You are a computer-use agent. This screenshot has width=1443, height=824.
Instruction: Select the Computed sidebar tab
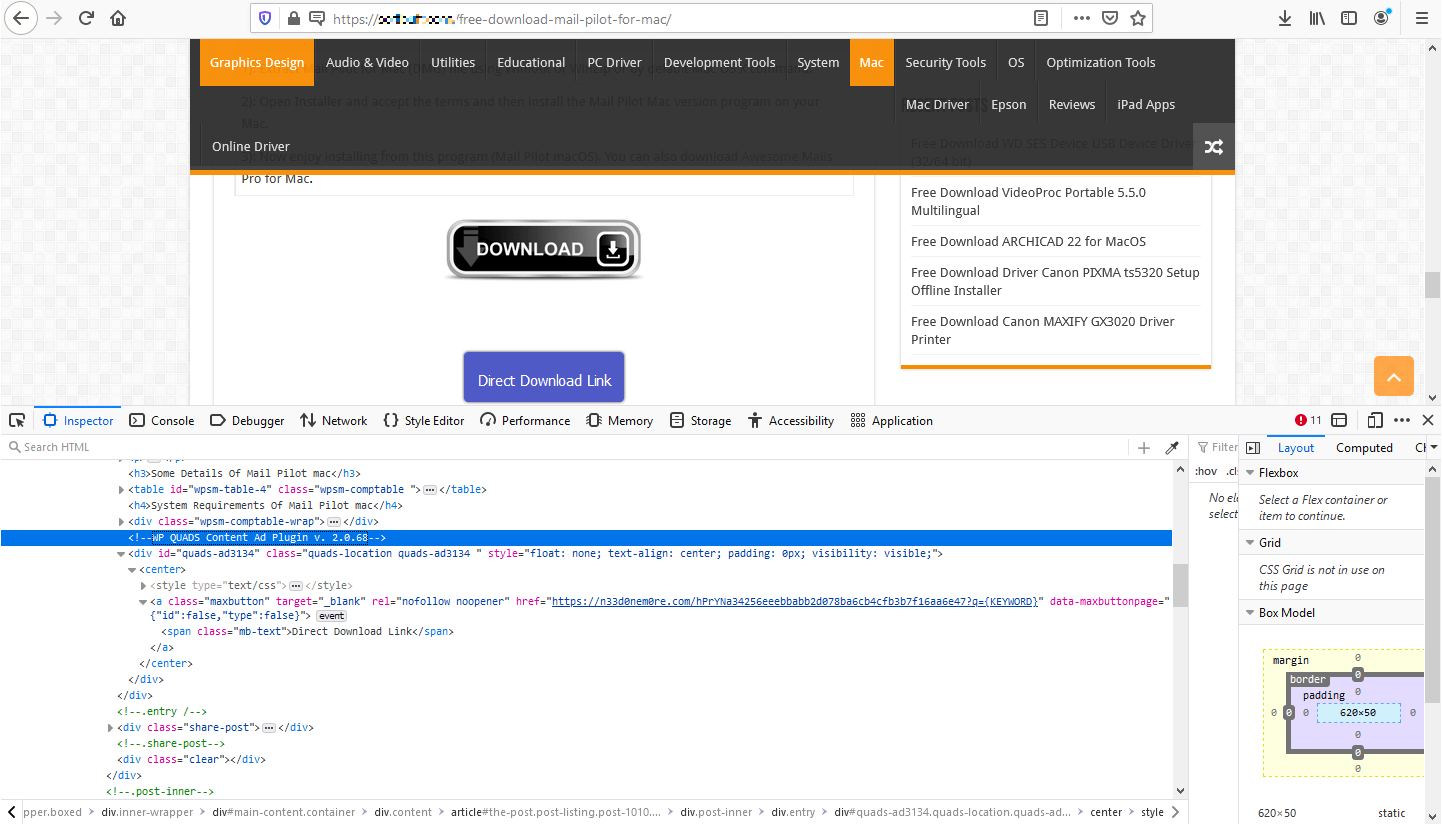click(1364, 448)
